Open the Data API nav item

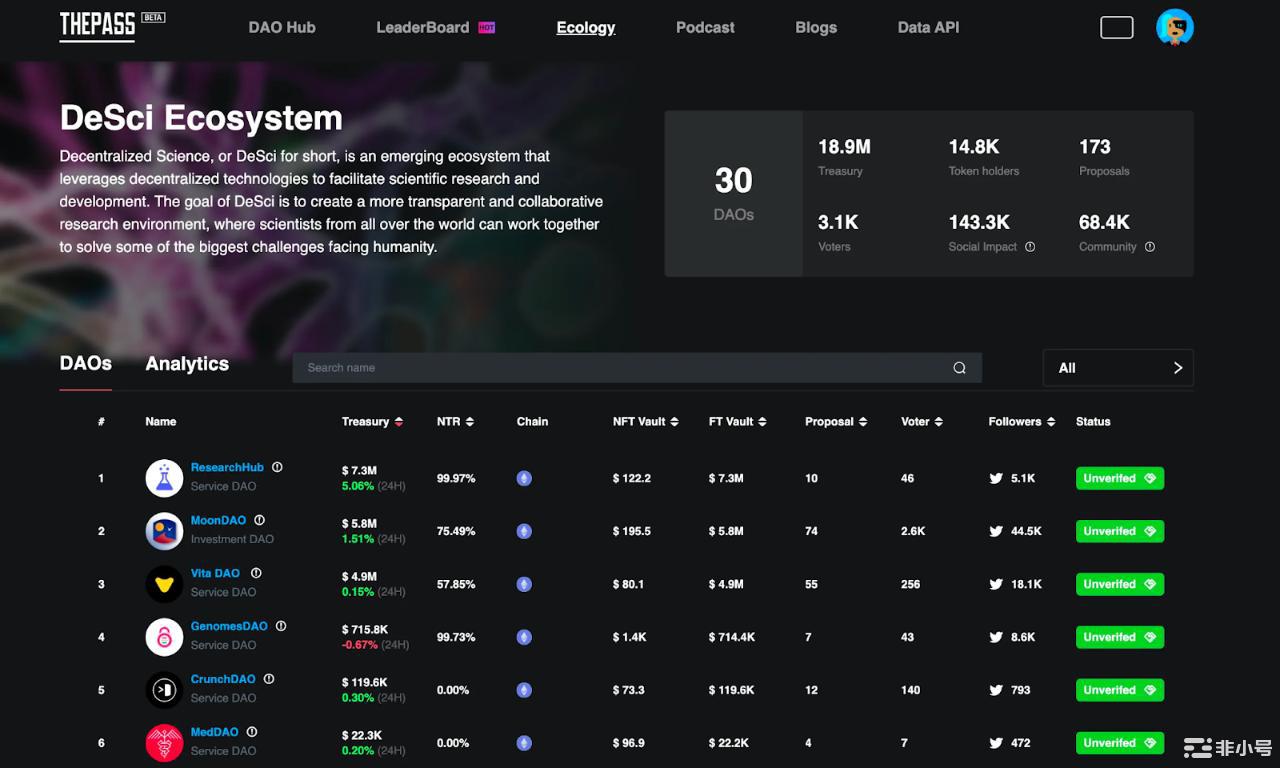[x=928, y=27]
